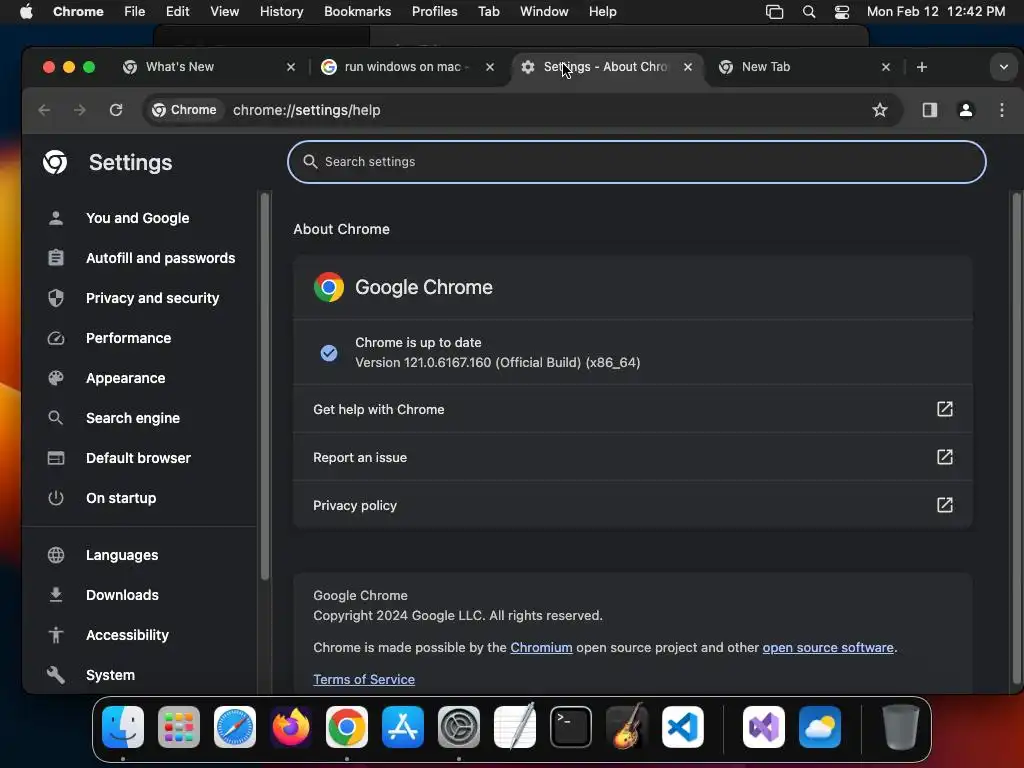The image size is (1024, 768).
Task: Click the Settings page Chrome logo
Action: coord(55,162)
